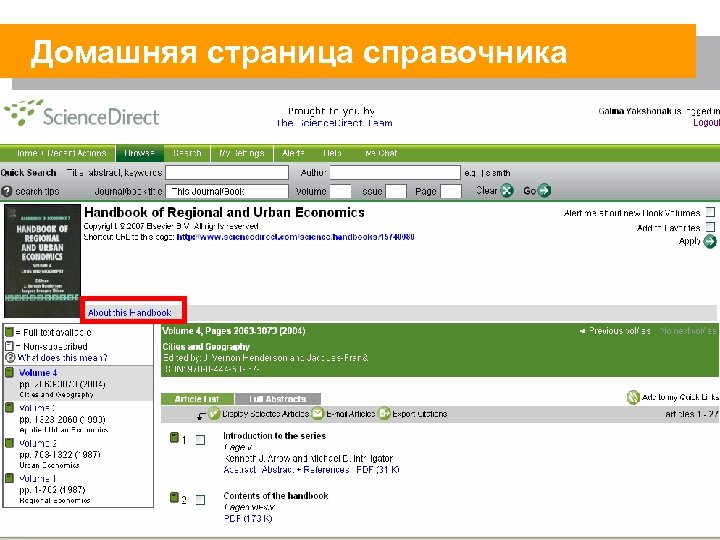Open Alerts in the nav bar
The image size is (720, 540).
tap(293, 153)
